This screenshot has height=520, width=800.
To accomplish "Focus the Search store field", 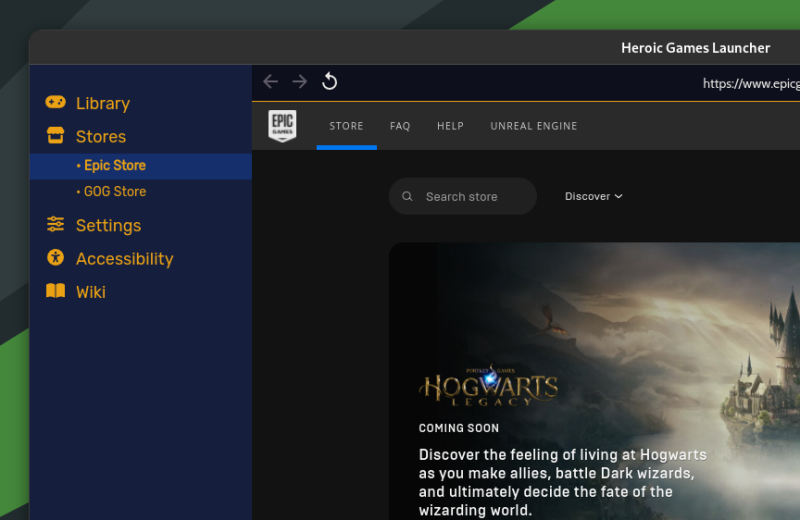I will [463, 196].
